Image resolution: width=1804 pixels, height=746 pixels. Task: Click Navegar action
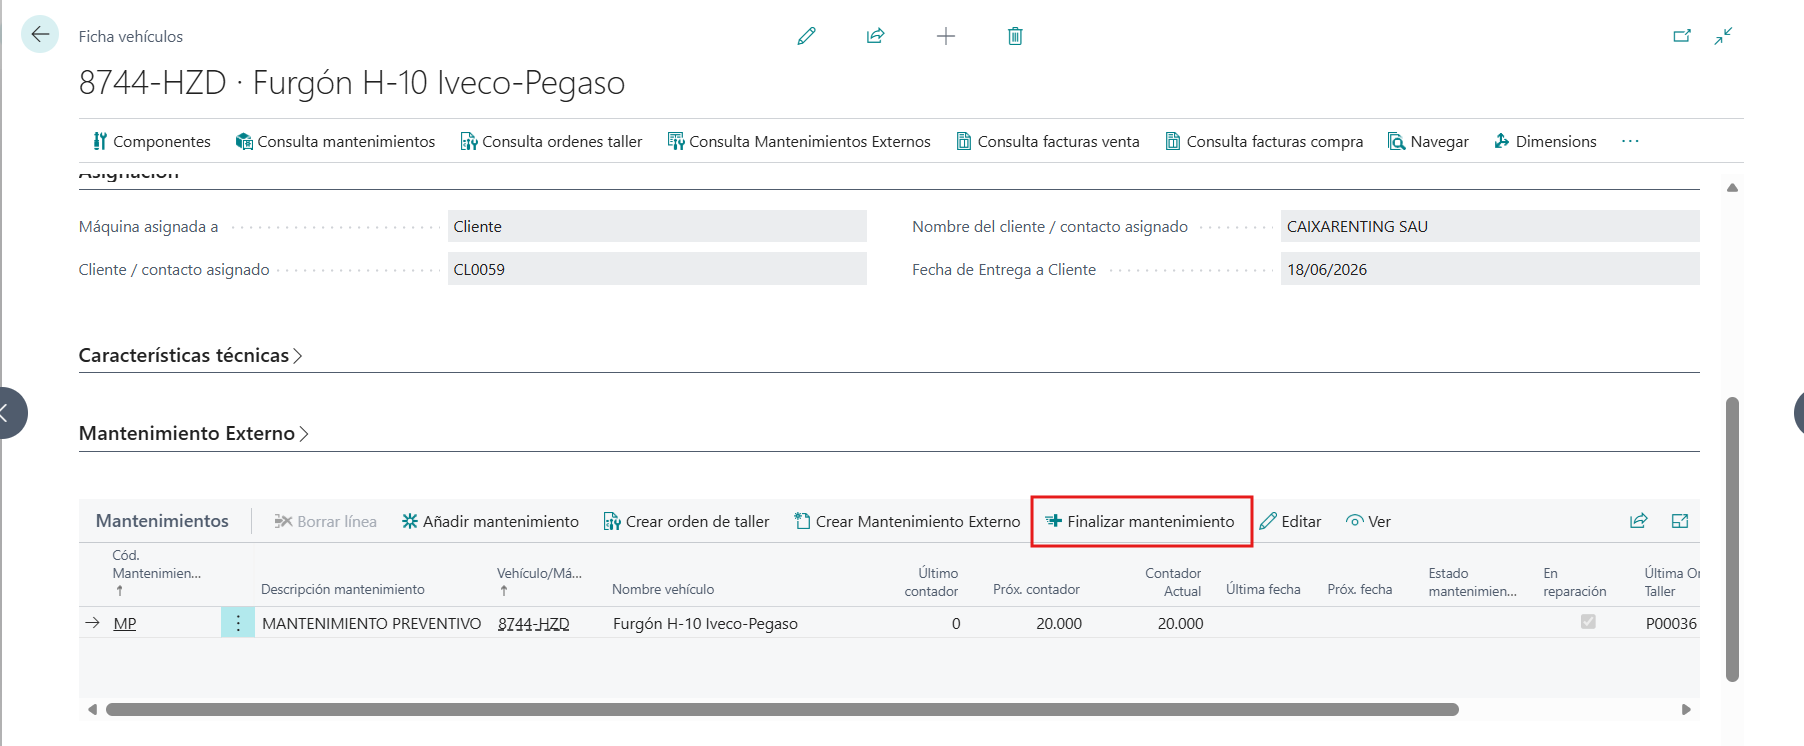[x=1429, y=141]
